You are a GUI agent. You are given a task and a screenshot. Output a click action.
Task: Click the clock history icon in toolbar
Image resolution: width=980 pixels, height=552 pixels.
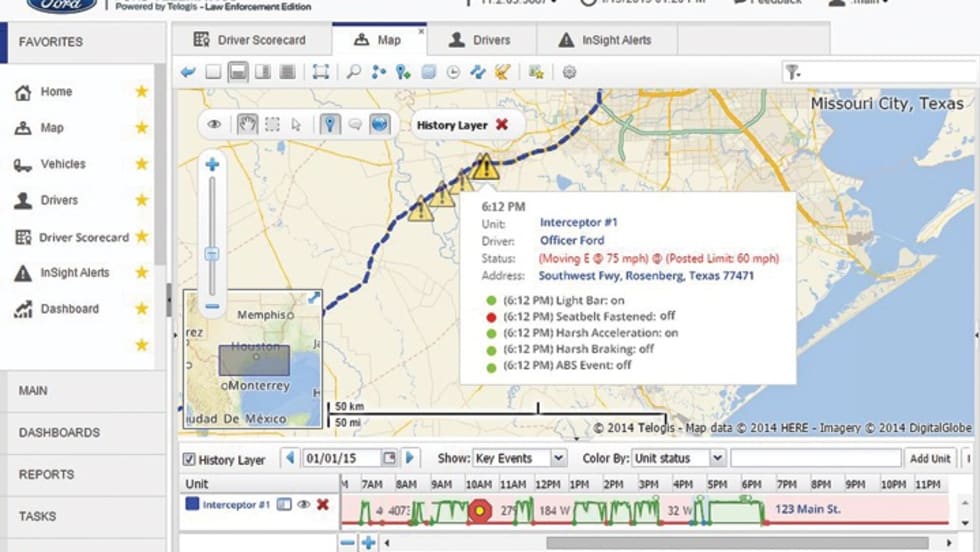[x=453, y=72]
